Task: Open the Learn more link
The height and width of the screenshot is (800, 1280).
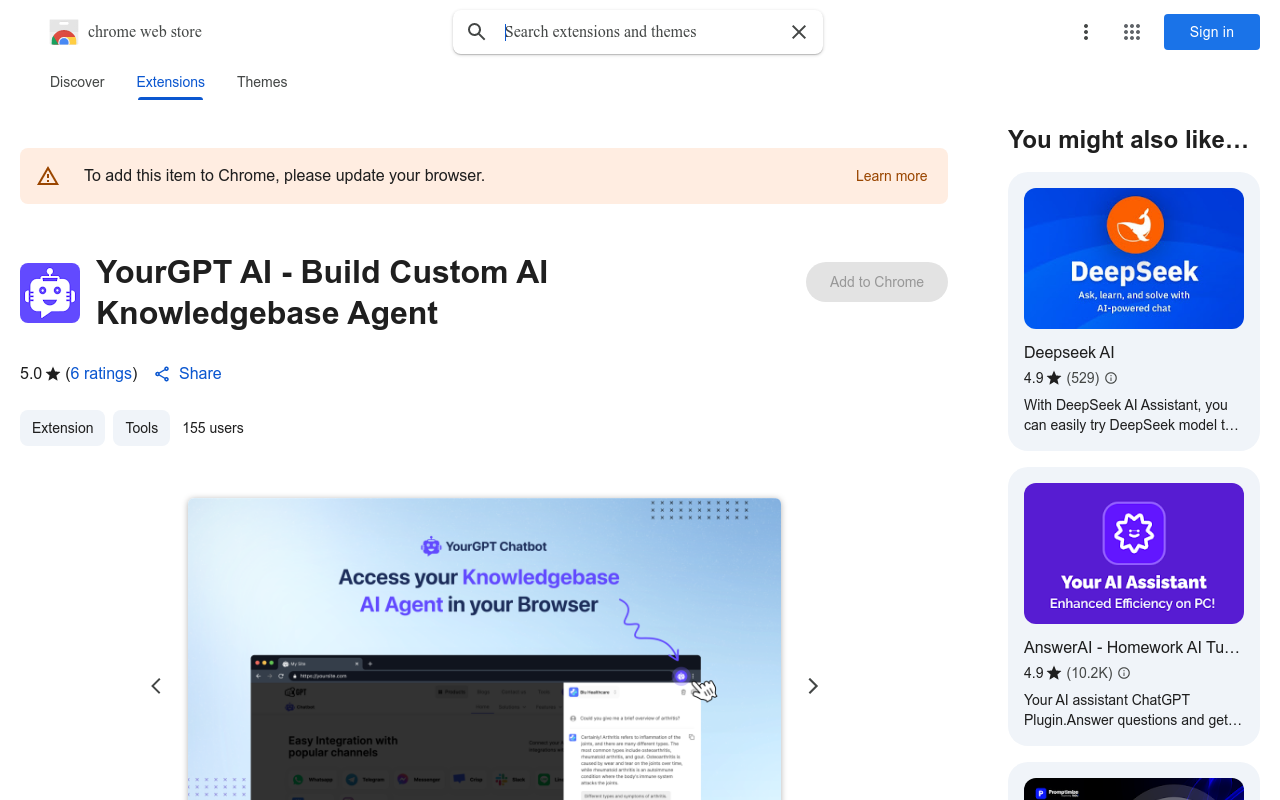Action: click(x=891, y=176)
